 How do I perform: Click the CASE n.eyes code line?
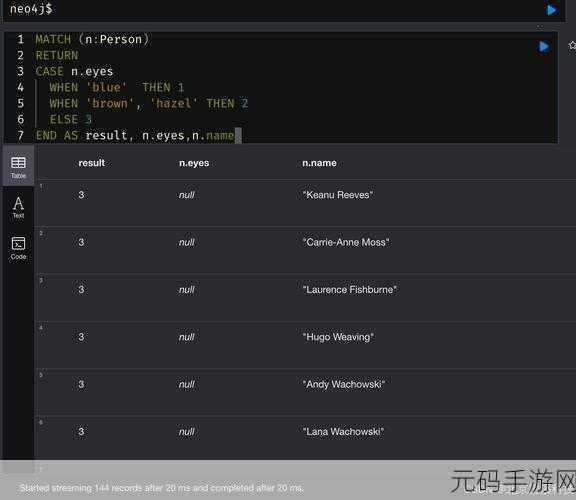click(x=74, y=71)
